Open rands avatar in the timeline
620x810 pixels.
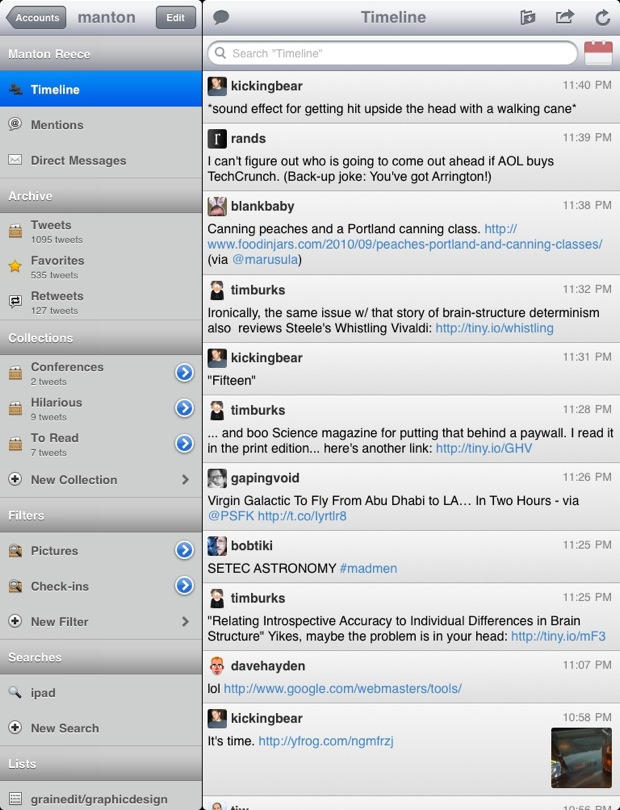[217, 138]
